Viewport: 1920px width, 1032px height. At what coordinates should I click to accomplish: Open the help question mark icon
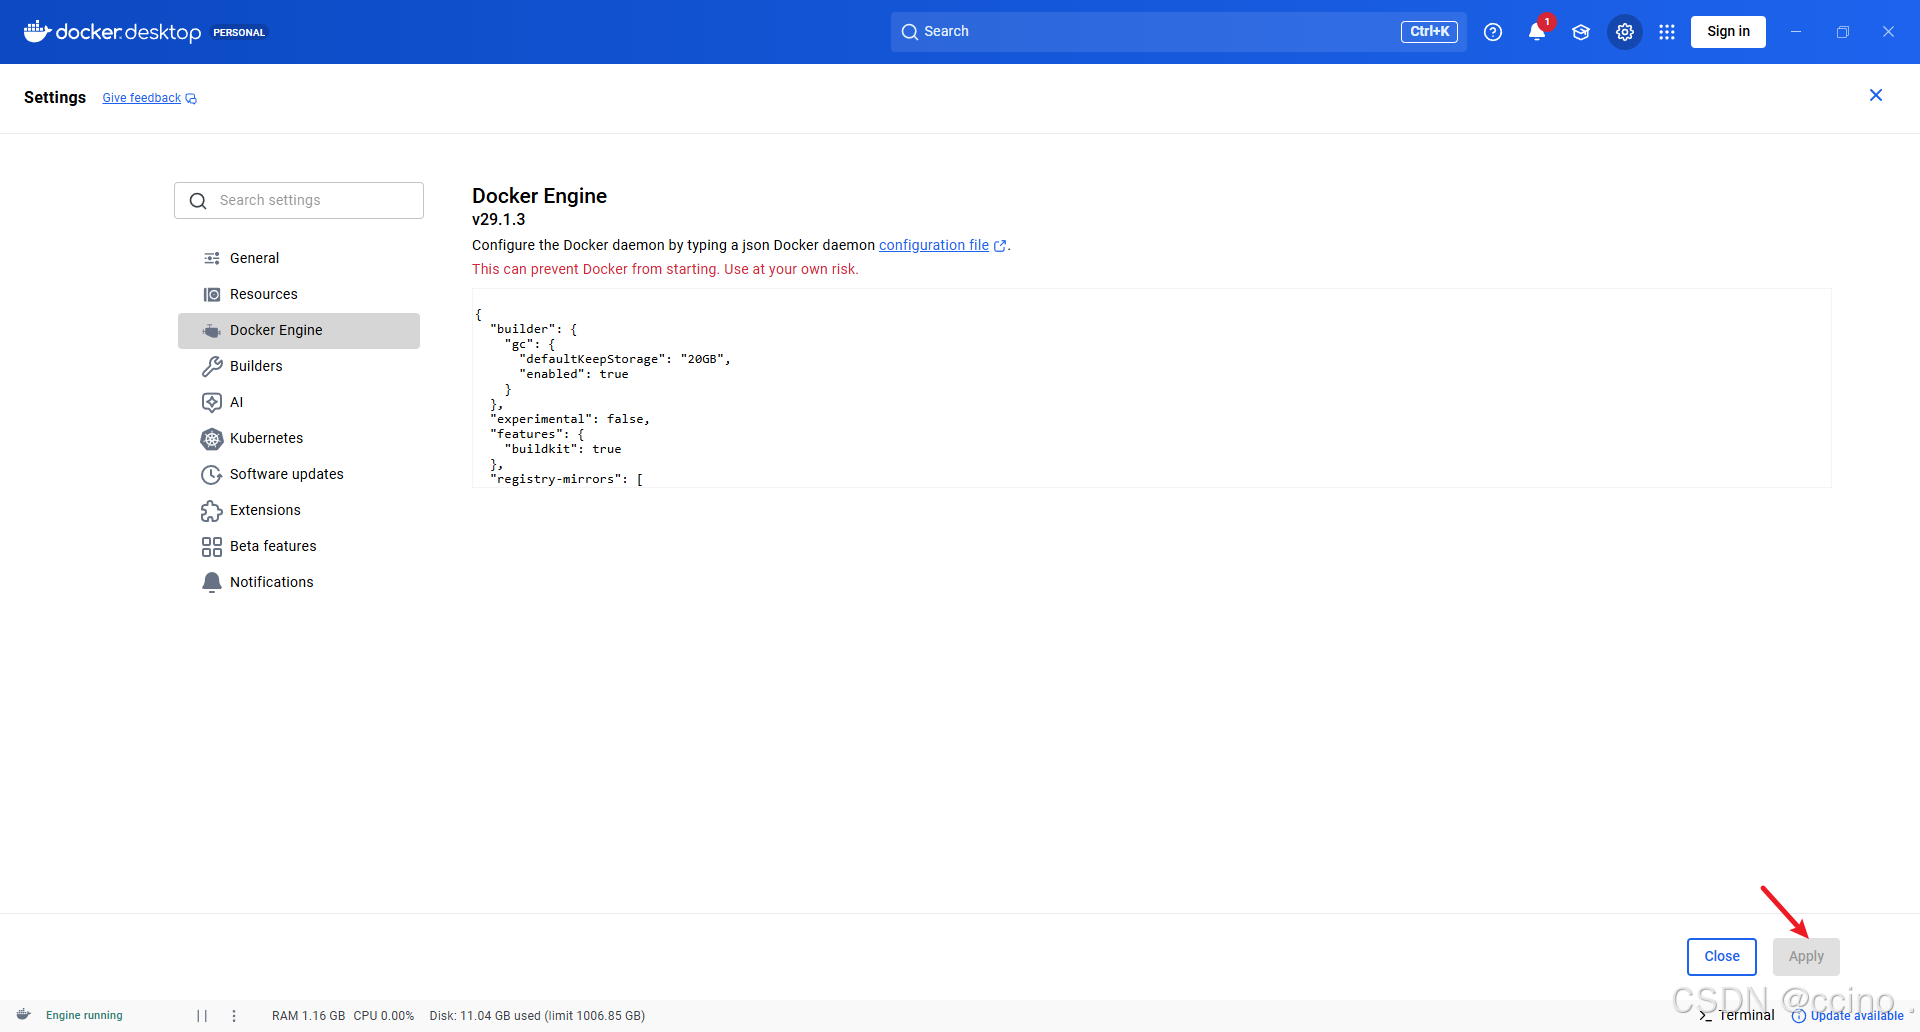click(x=1493, y=32)
